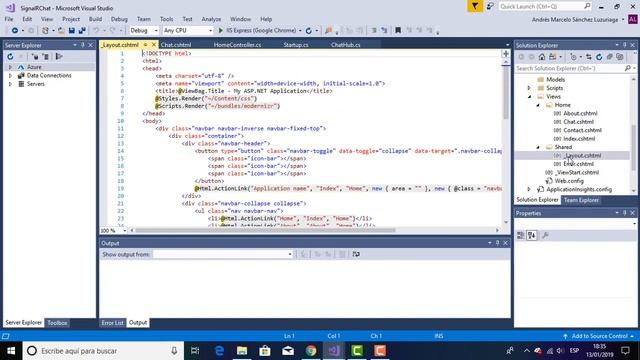The height and width of the screenshot is (360, 640).
Task: Click Sync with Active Document icon
Action: (x=589, y=57)
